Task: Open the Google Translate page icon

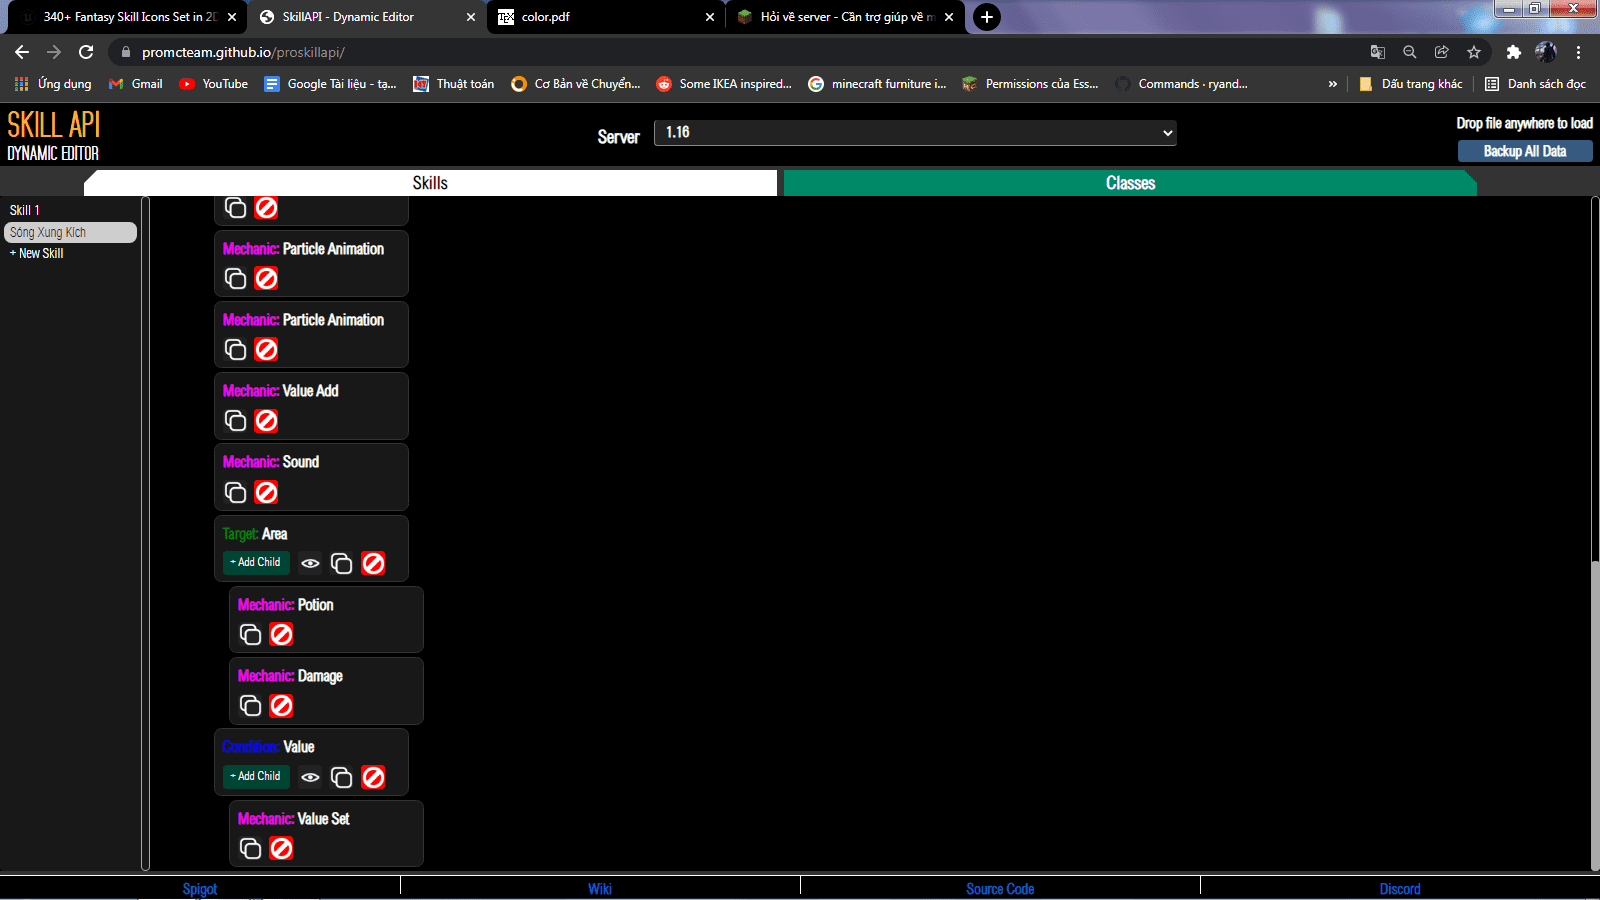Action: (1378, 52)
